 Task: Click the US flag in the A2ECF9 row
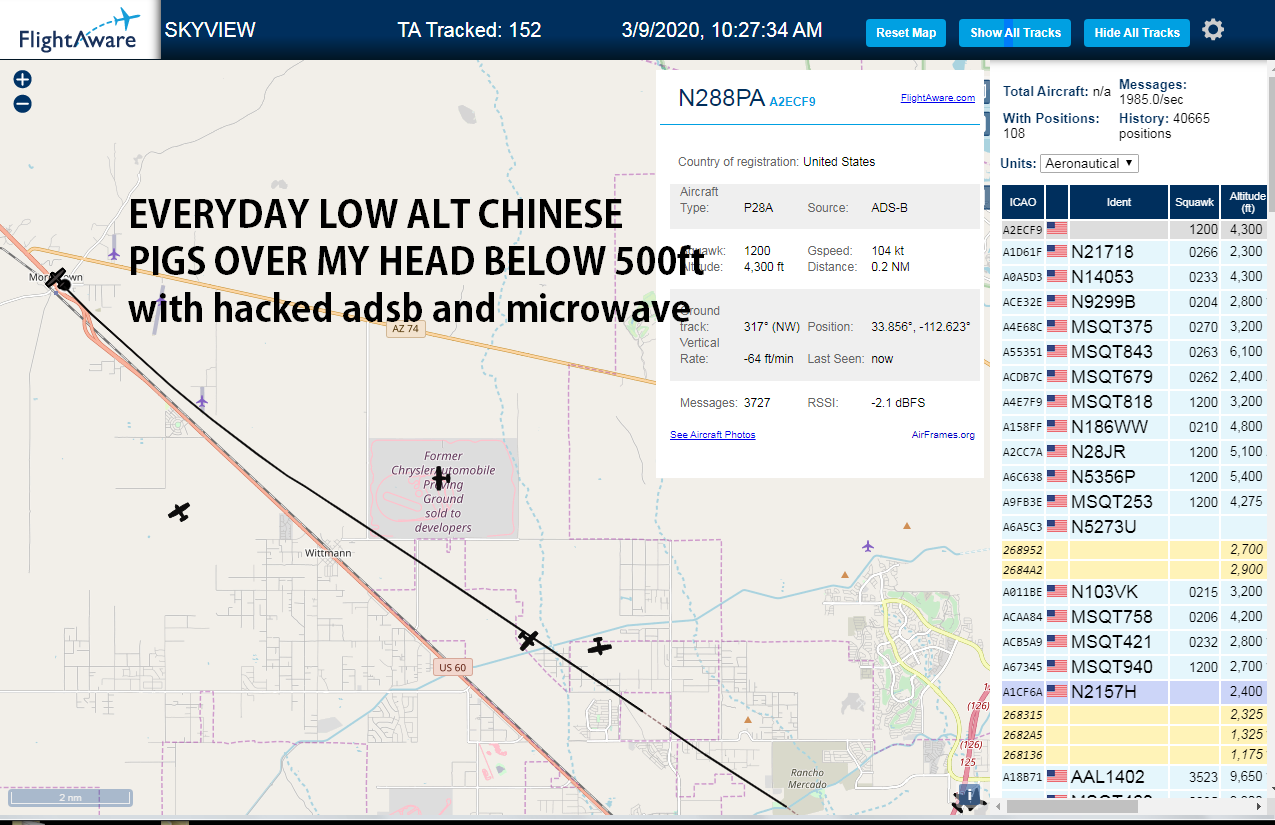tap(1057, 229)
